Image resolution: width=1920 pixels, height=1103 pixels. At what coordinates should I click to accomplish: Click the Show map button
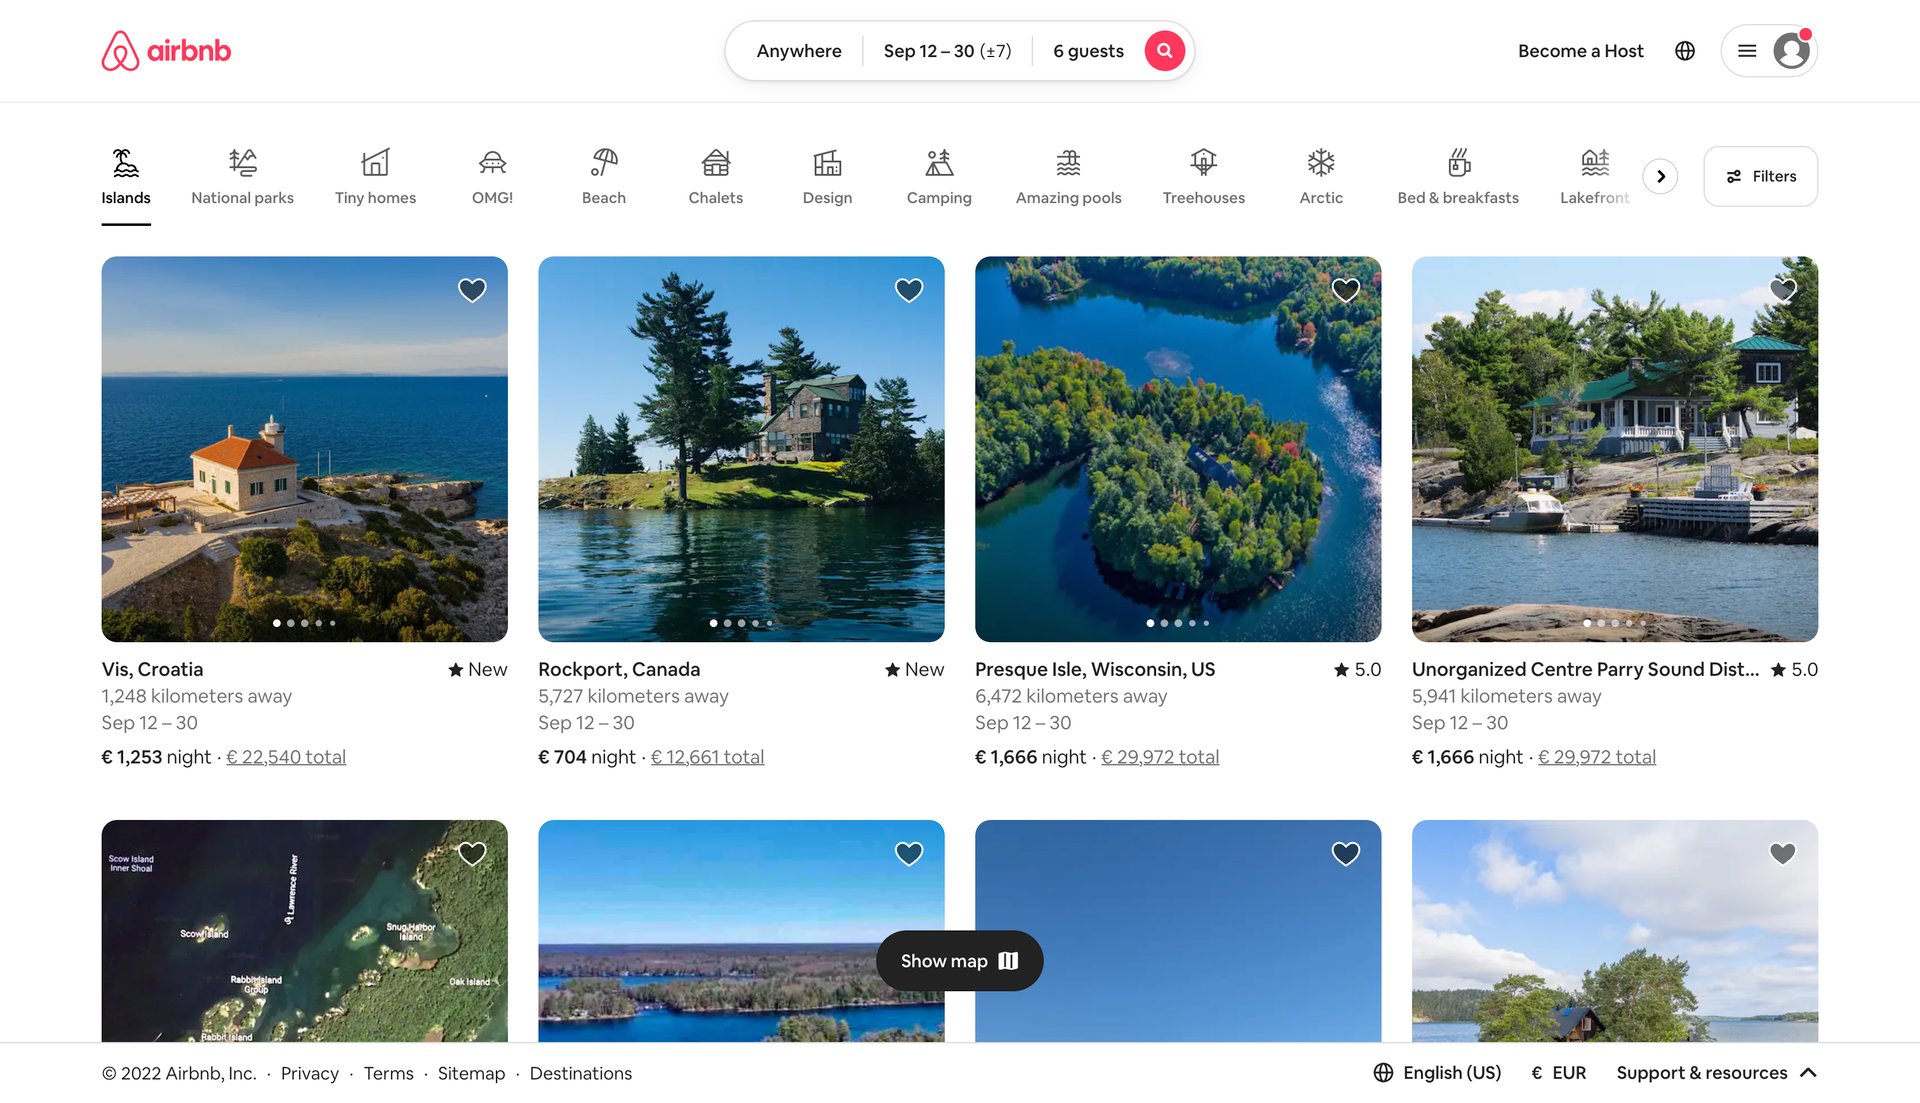tap(958, 960)
